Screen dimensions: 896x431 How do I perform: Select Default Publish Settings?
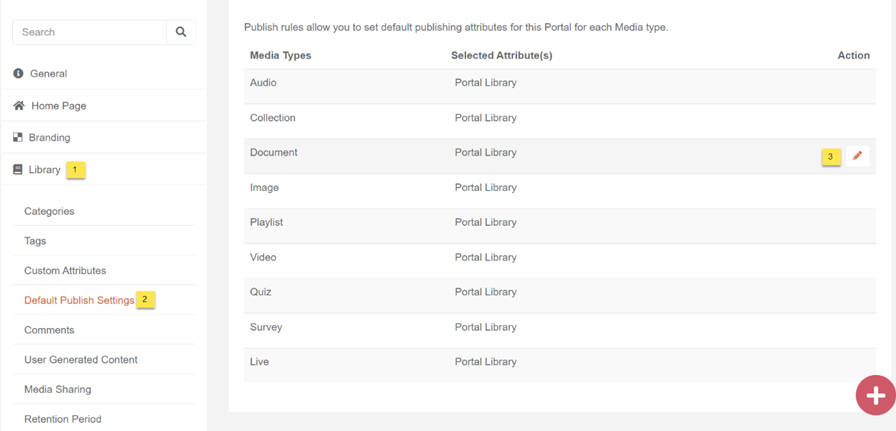(79, 300)
